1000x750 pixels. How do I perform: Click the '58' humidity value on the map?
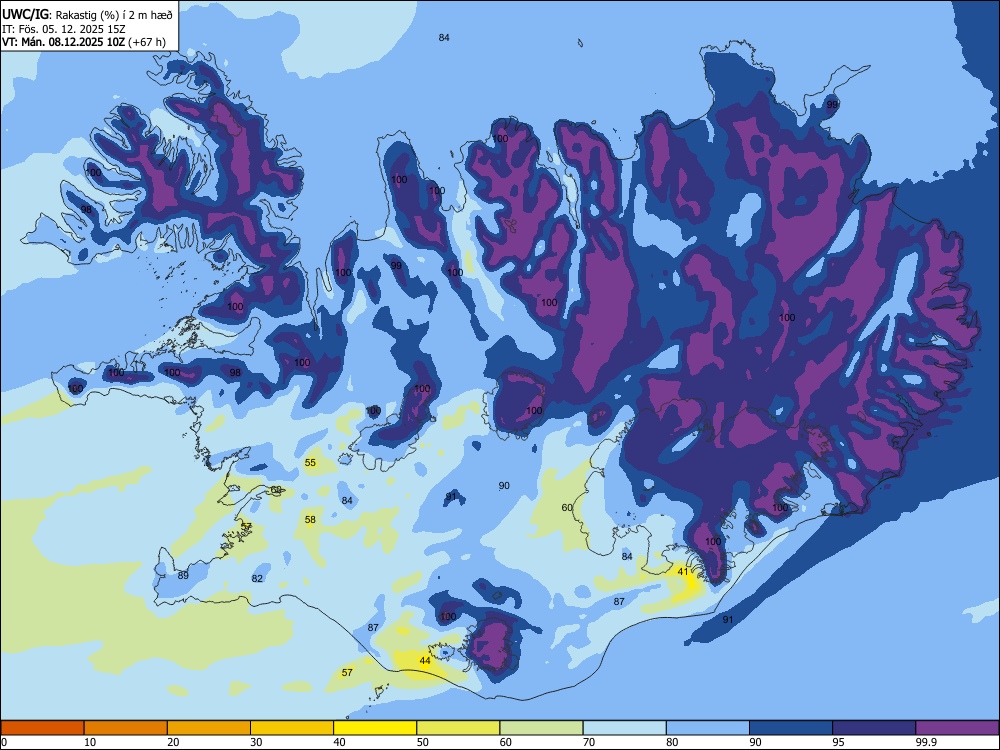[x=310, y=520]
